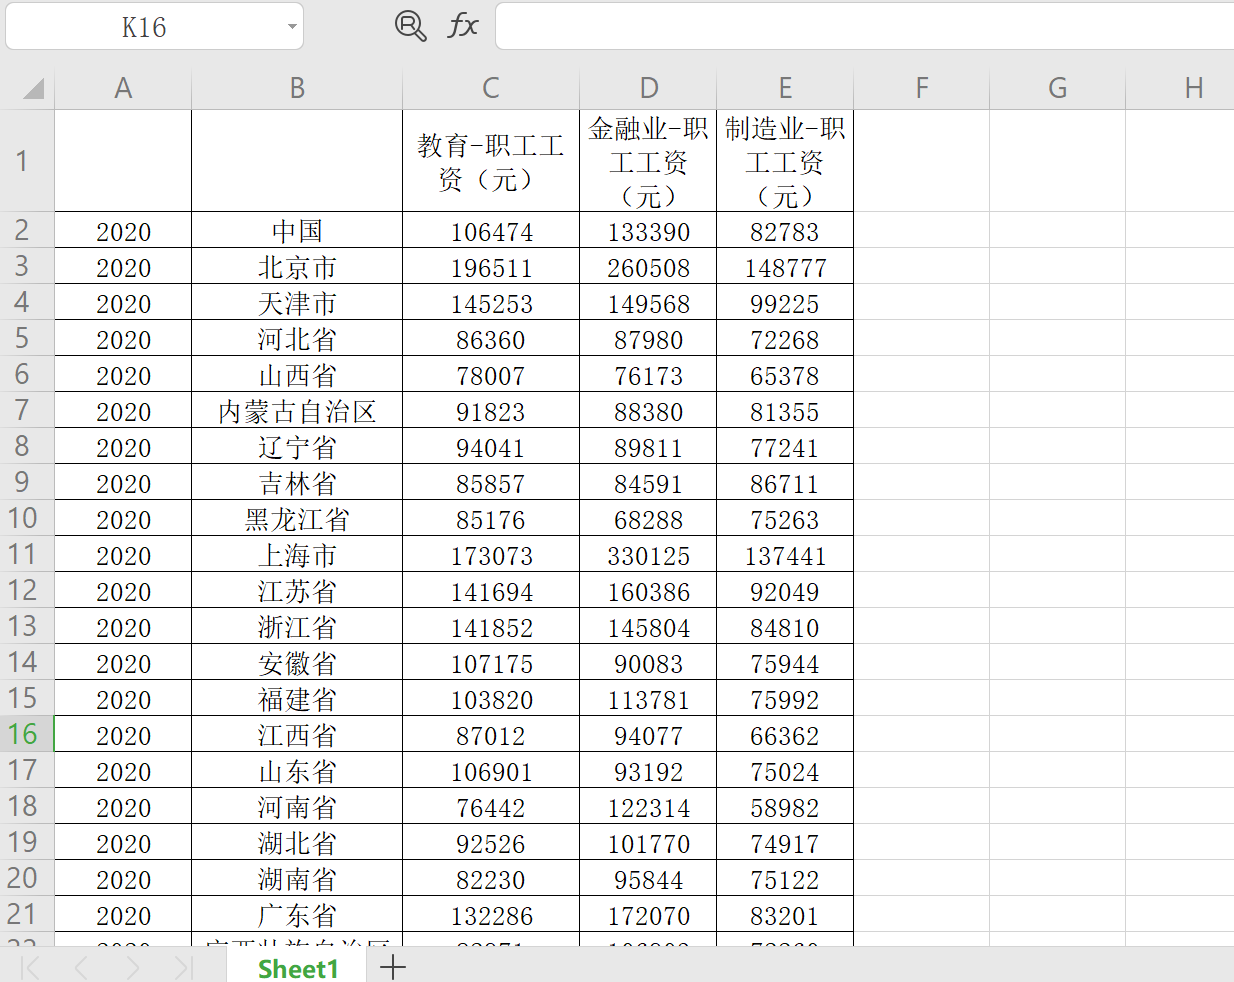The height and width of the screenshot is (982, 1234).
Task: Go to first sheet navigation arrow
Action: point(30,967)
